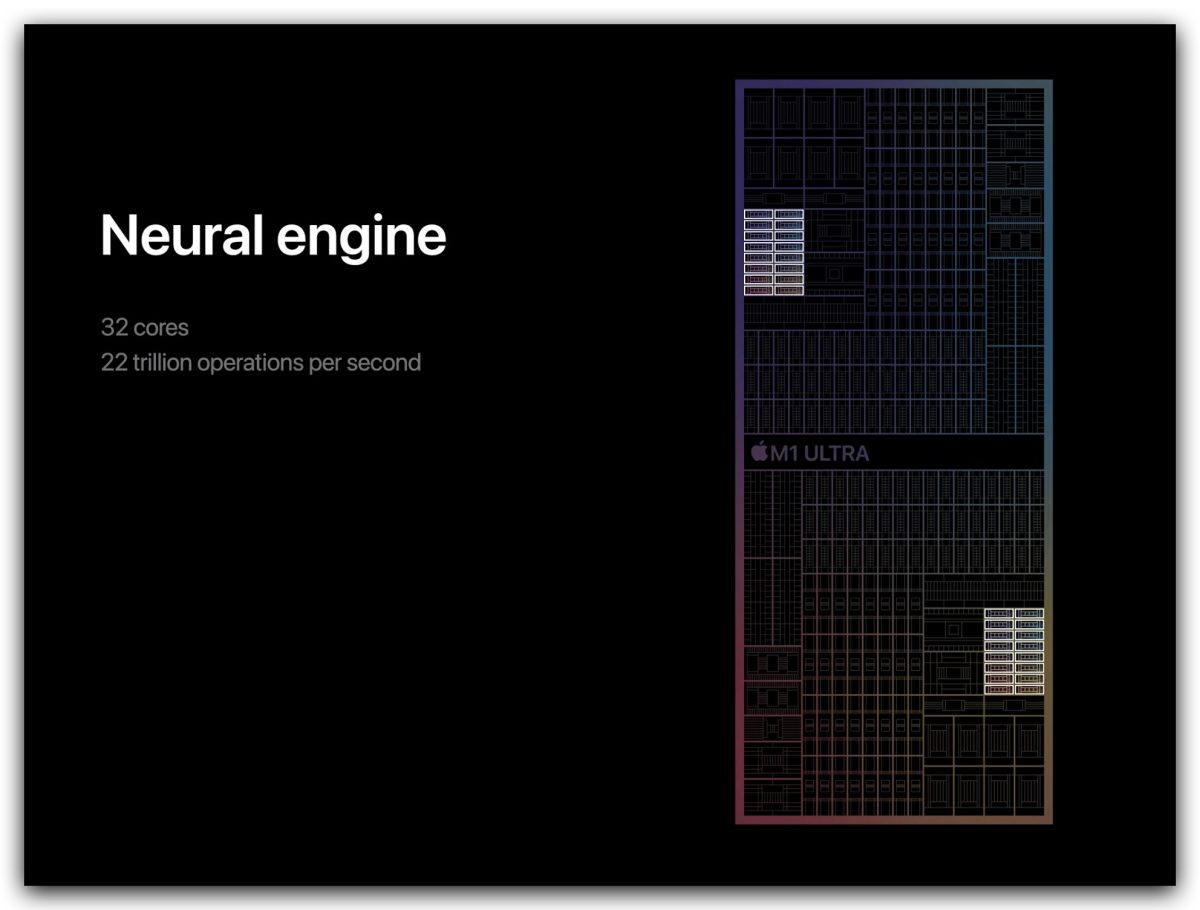Screen dimensions: 1200x910
Task: Click the number "32" in the specs
Action: (x=114, y=327)
